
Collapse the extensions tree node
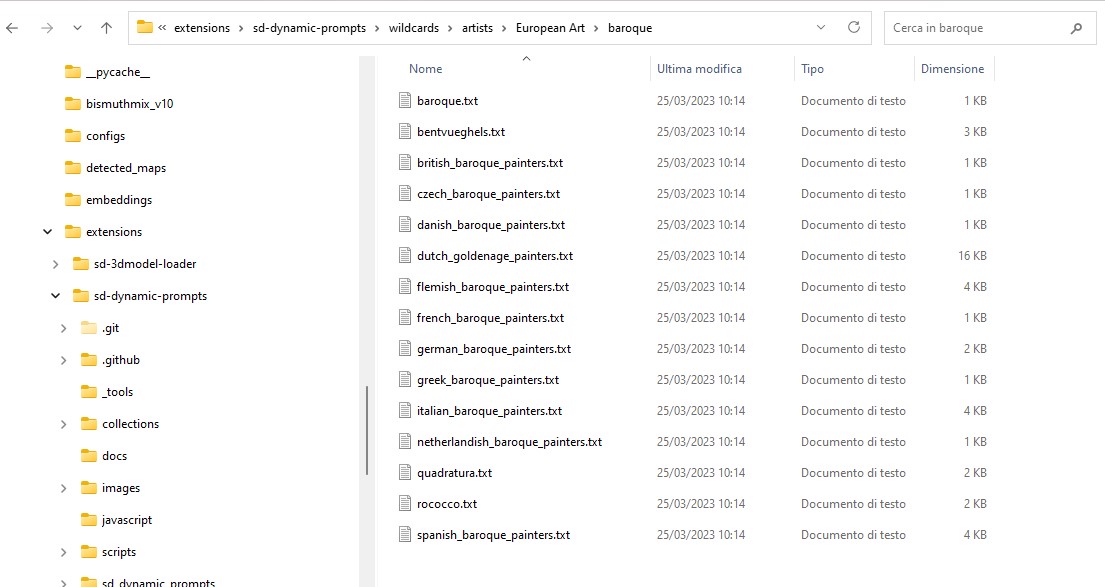click(x=47, y=231)
